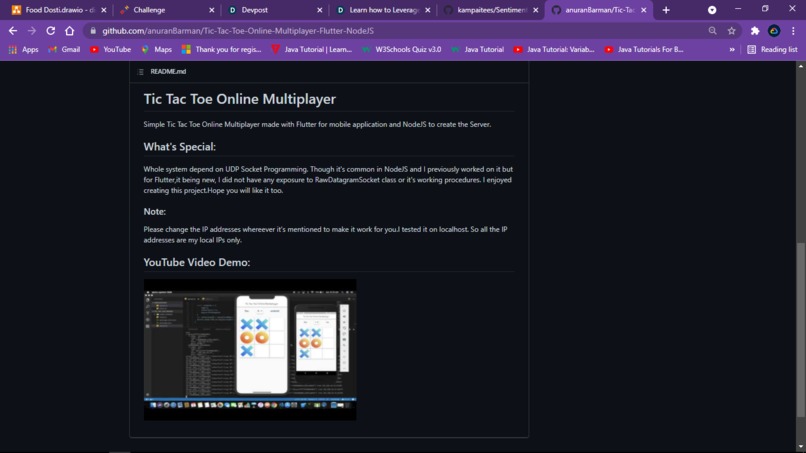This screenshot has width=806, height=453.
Task: Click the 'YouTube Video Demo:' heading
Action: (x=196, y=262)
